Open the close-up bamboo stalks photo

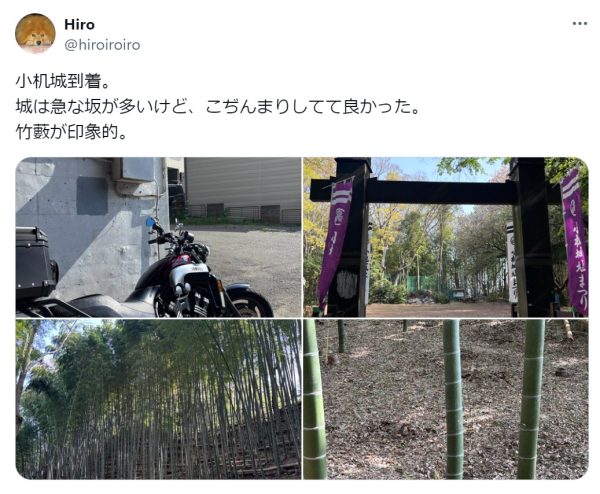tap(445, 399)
